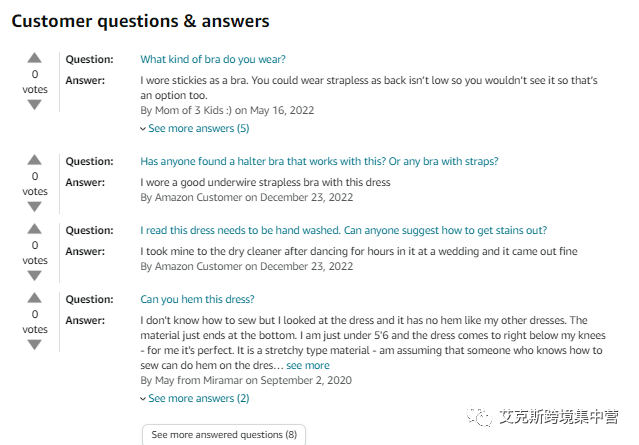Downvote the hand washed stains question
Screen dimensions: 639x445
(x=35, y=275)
